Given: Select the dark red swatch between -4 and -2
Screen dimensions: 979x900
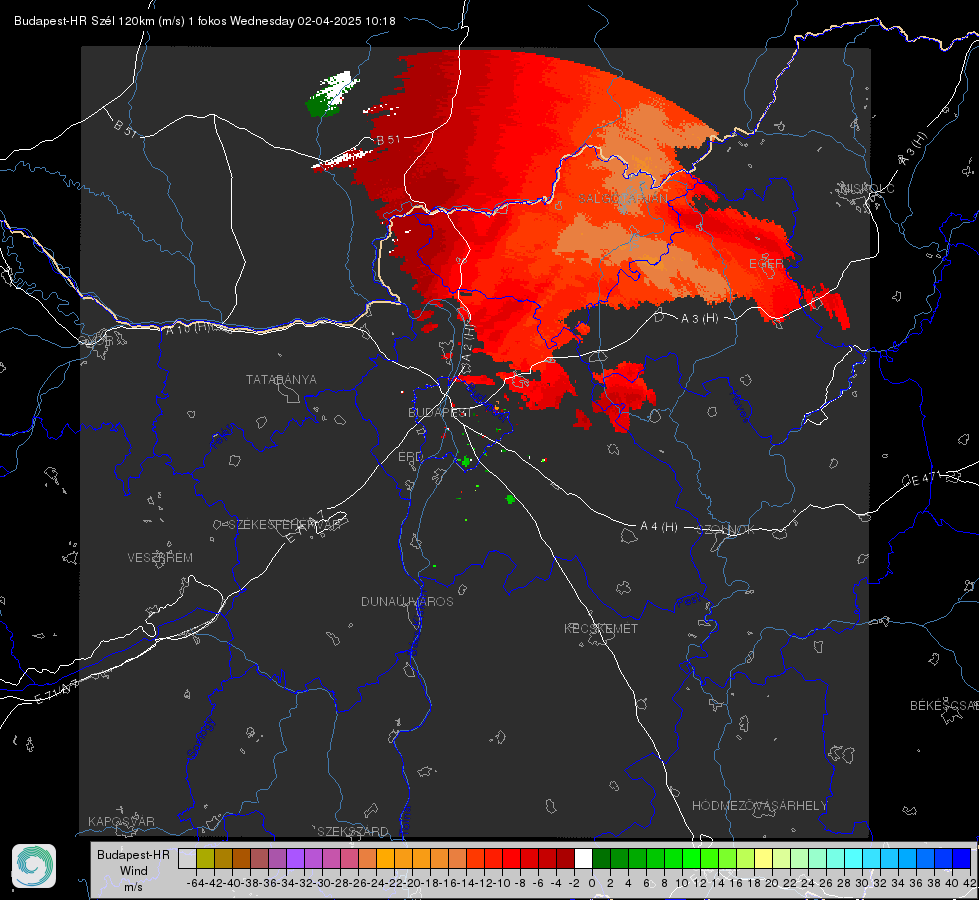Looking at the screenshot, I should 565,859.
